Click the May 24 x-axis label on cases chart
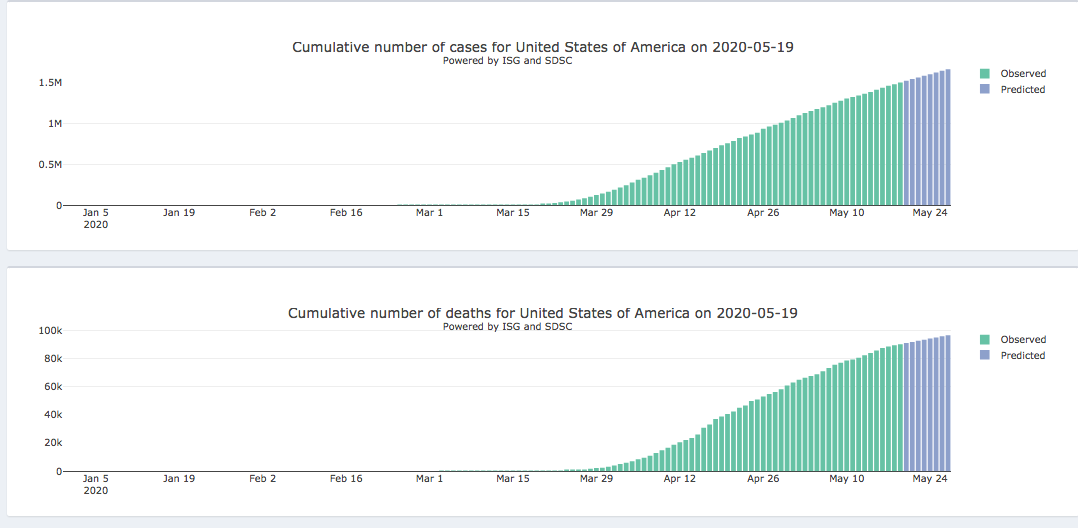This screenshot has width=1078, height=528. pos(930,212)
